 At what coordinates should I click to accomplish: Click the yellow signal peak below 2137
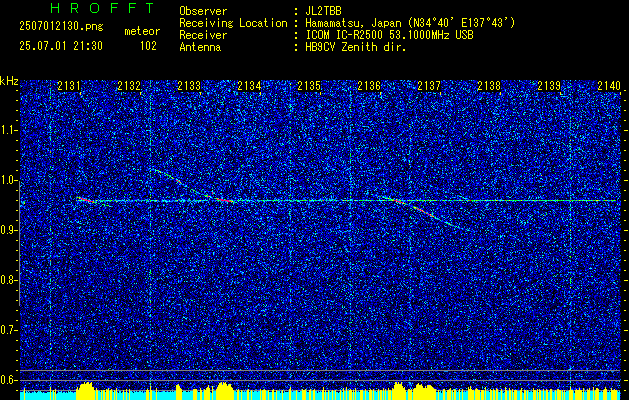[425, 391]
